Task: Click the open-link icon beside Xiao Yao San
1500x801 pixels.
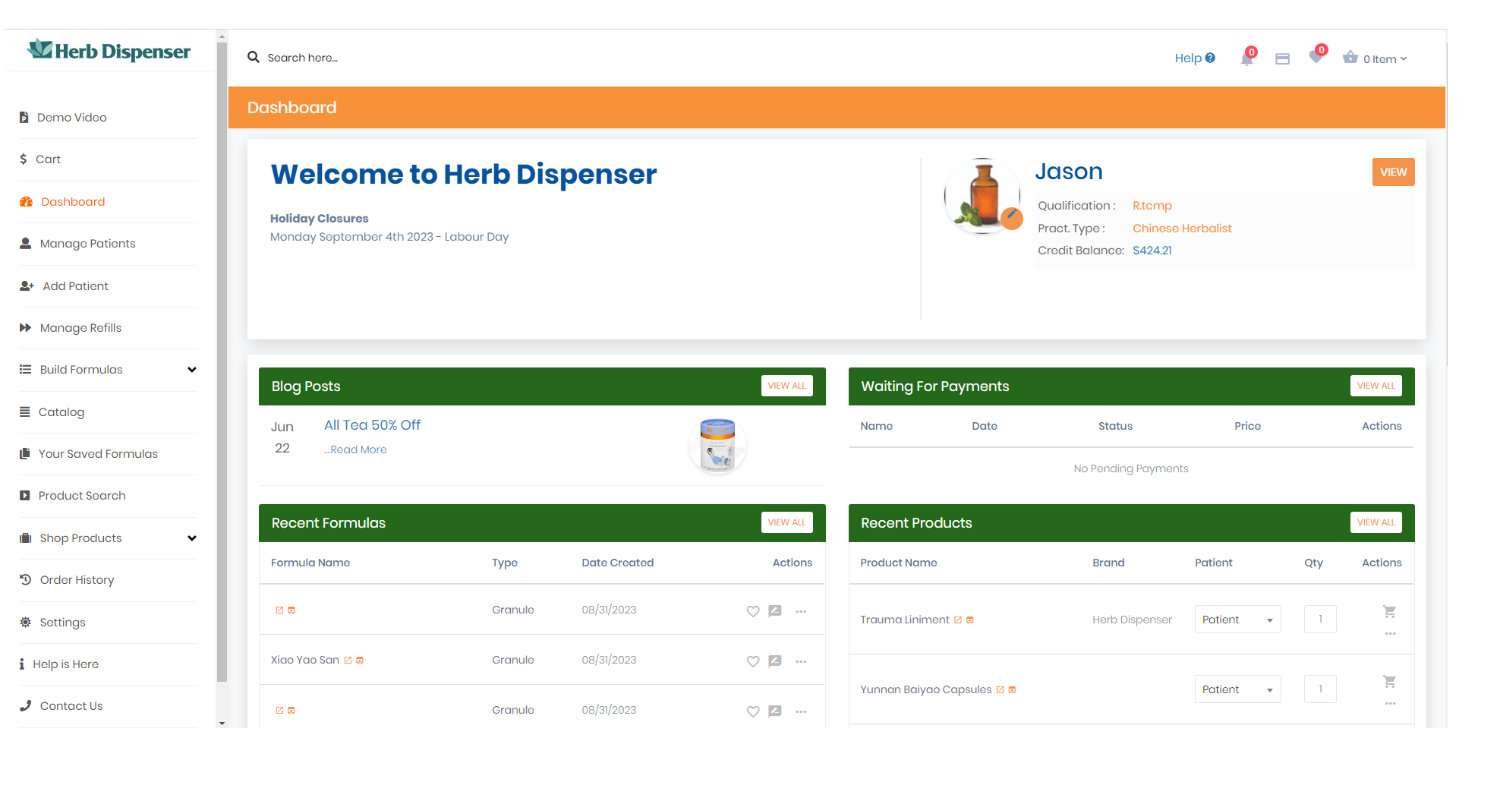Action: pyautogui.click(x=348, y=660)
